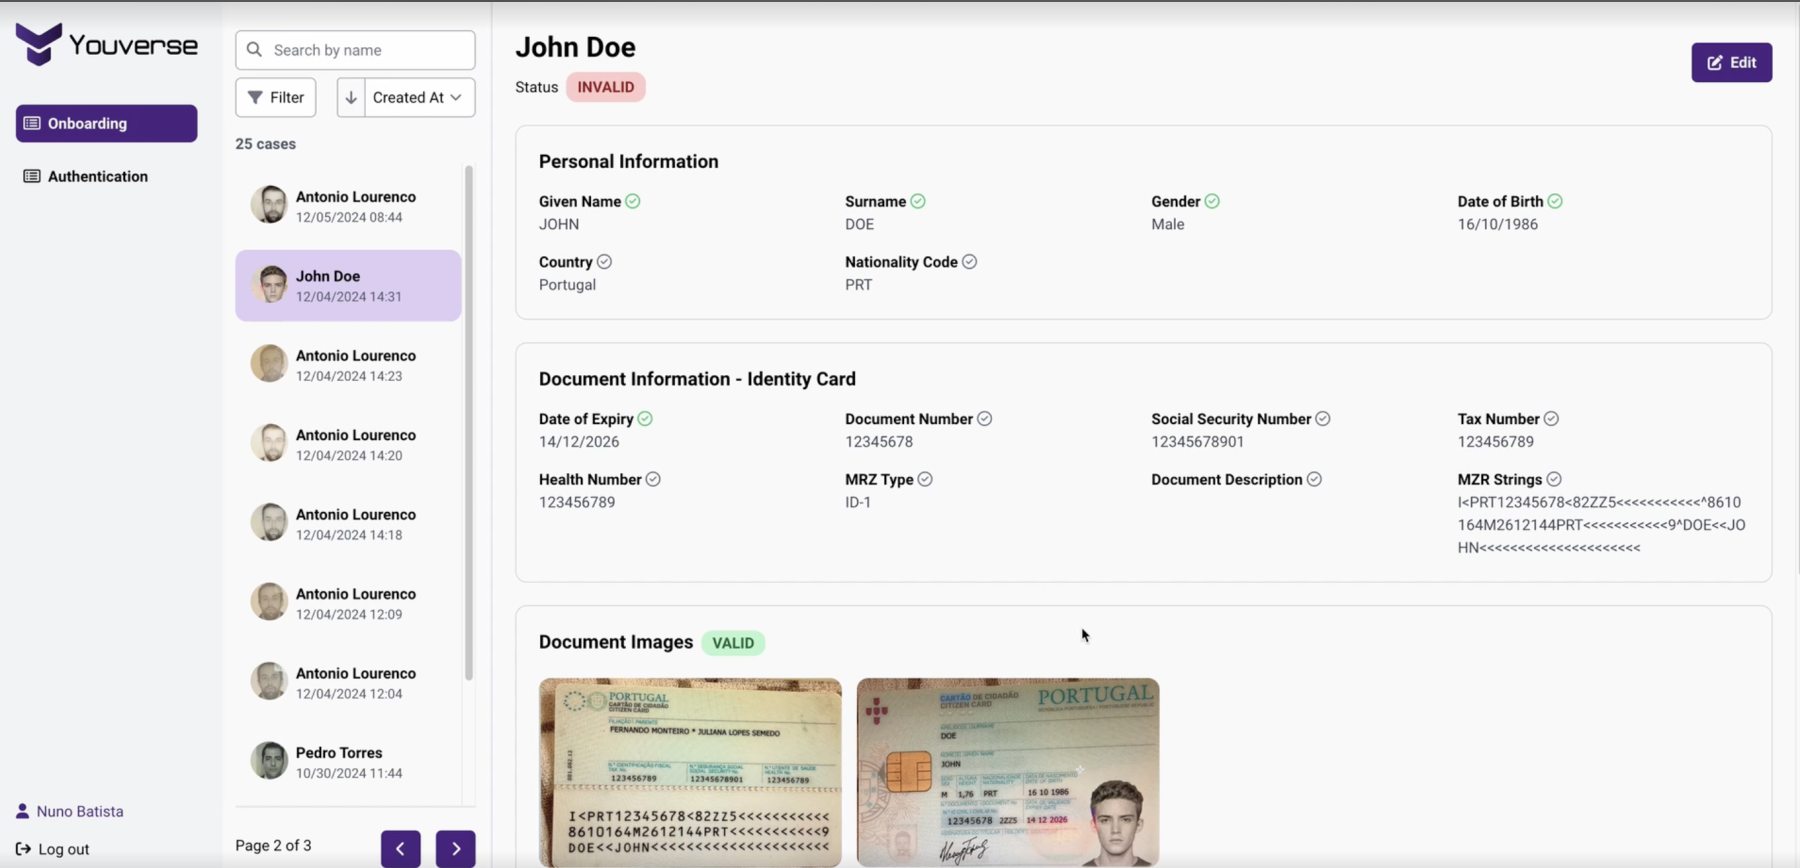Image resolution: width=1800 pixels, height=868 pixels.
Task: Click the case list scrollbar
Action: point(469,420)
